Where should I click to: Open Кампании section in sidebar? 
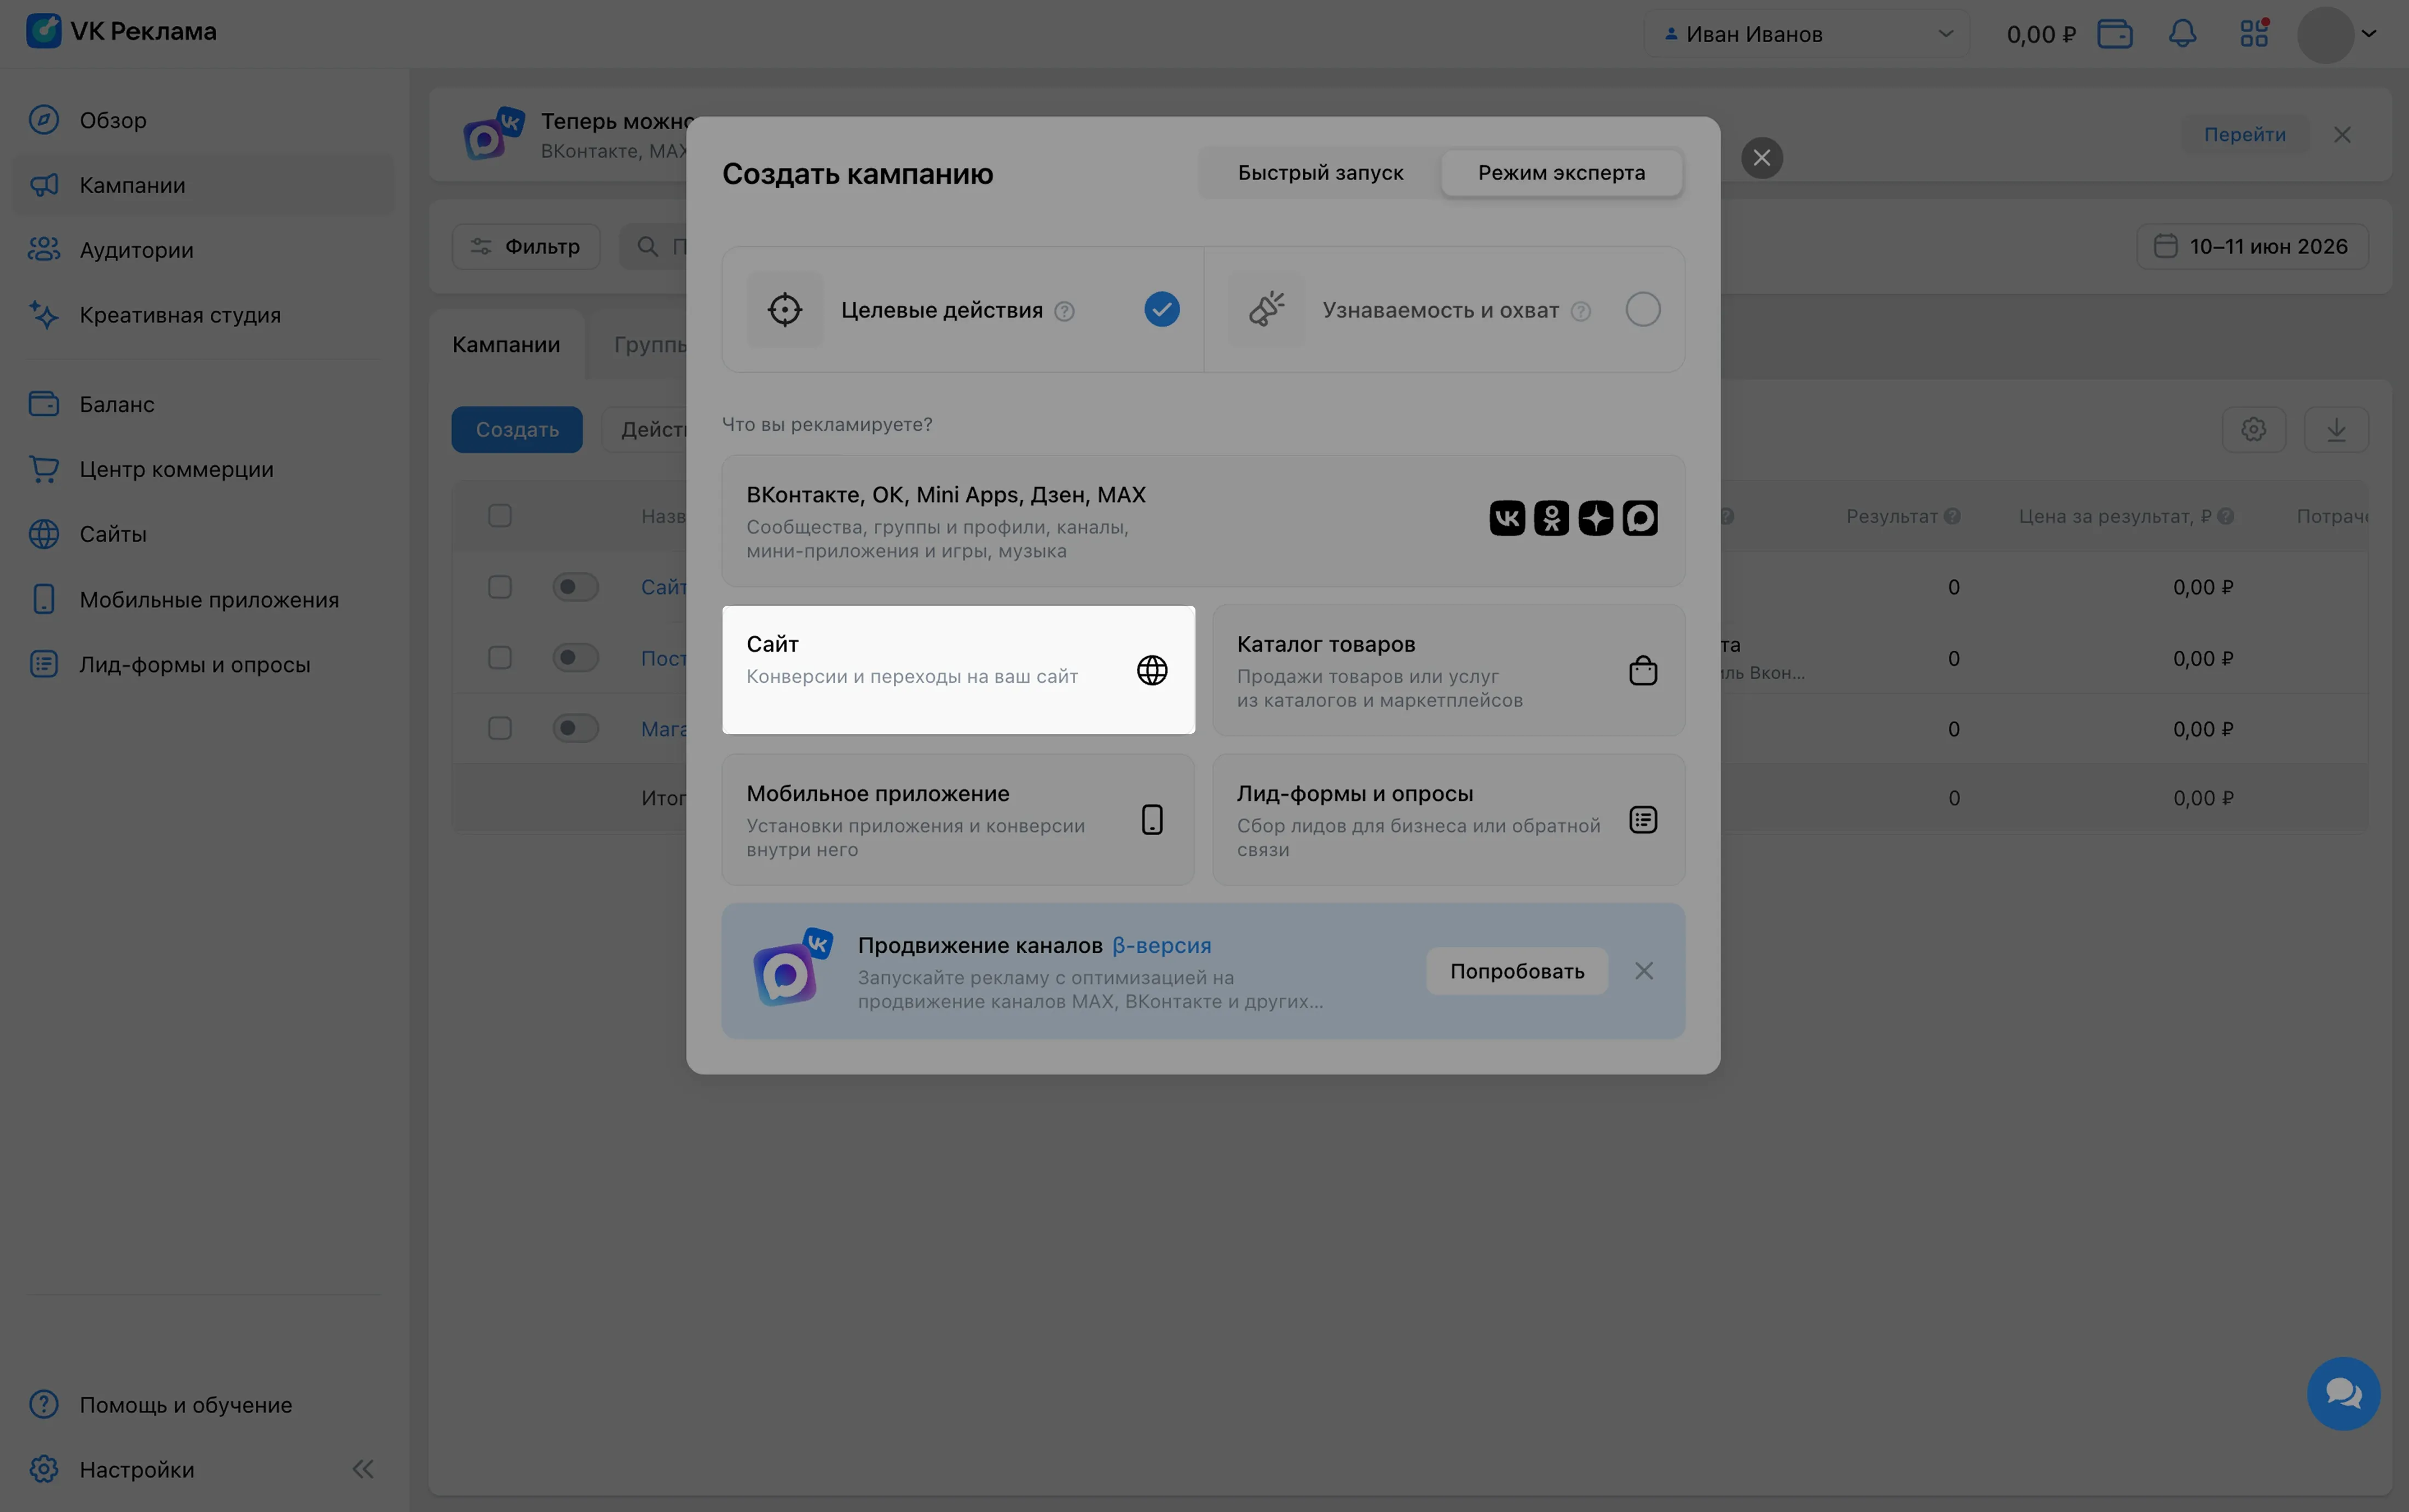click(x=203, y=185)
